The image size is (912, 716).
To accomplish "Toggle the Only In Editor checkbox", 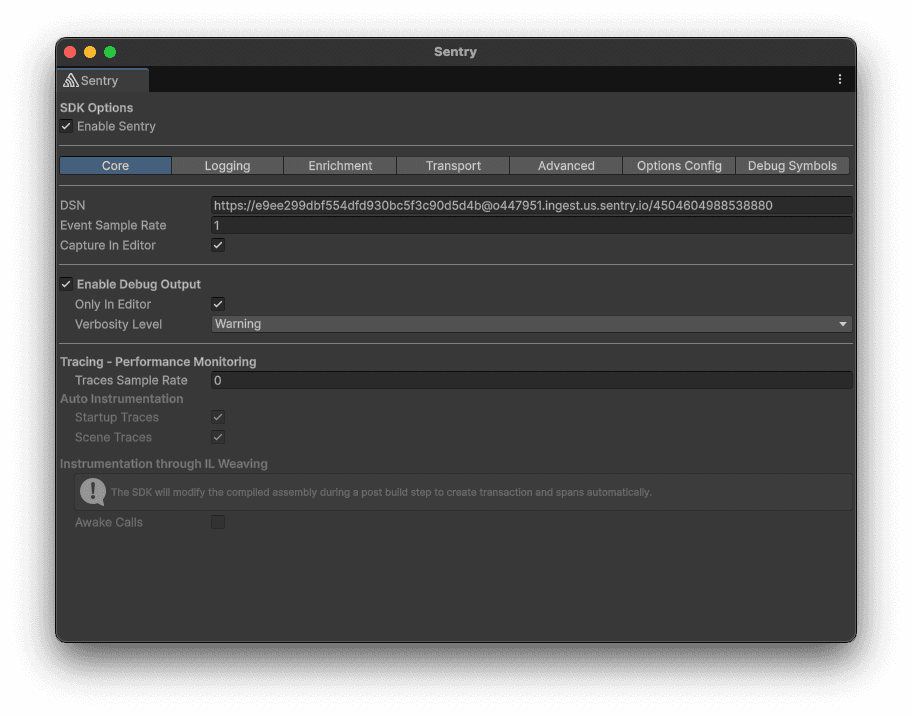I will click(x=218, y=304).
